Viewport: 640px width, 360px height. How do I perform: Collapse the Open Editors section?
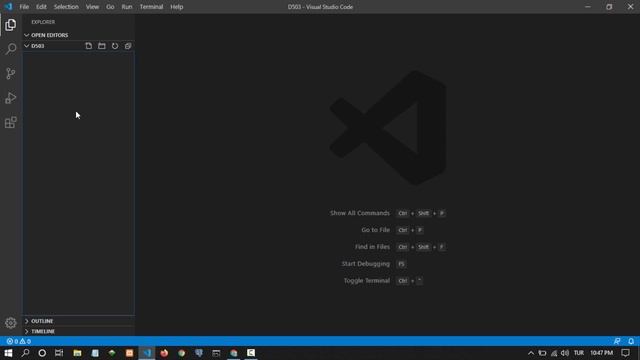coord(79,35)
